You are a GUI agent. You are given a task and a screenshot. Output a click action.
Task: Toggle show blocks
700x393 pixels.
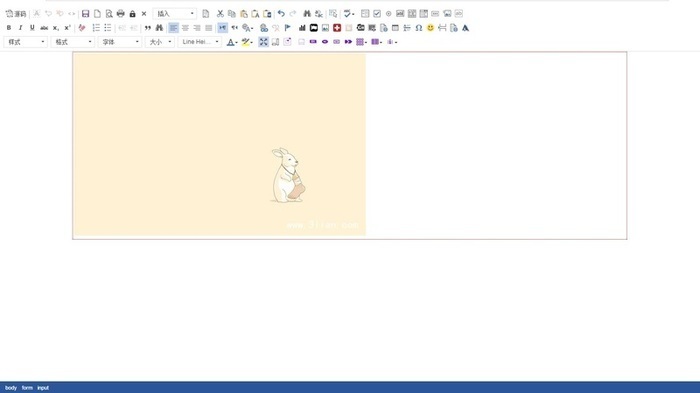[x=275, y=42]
